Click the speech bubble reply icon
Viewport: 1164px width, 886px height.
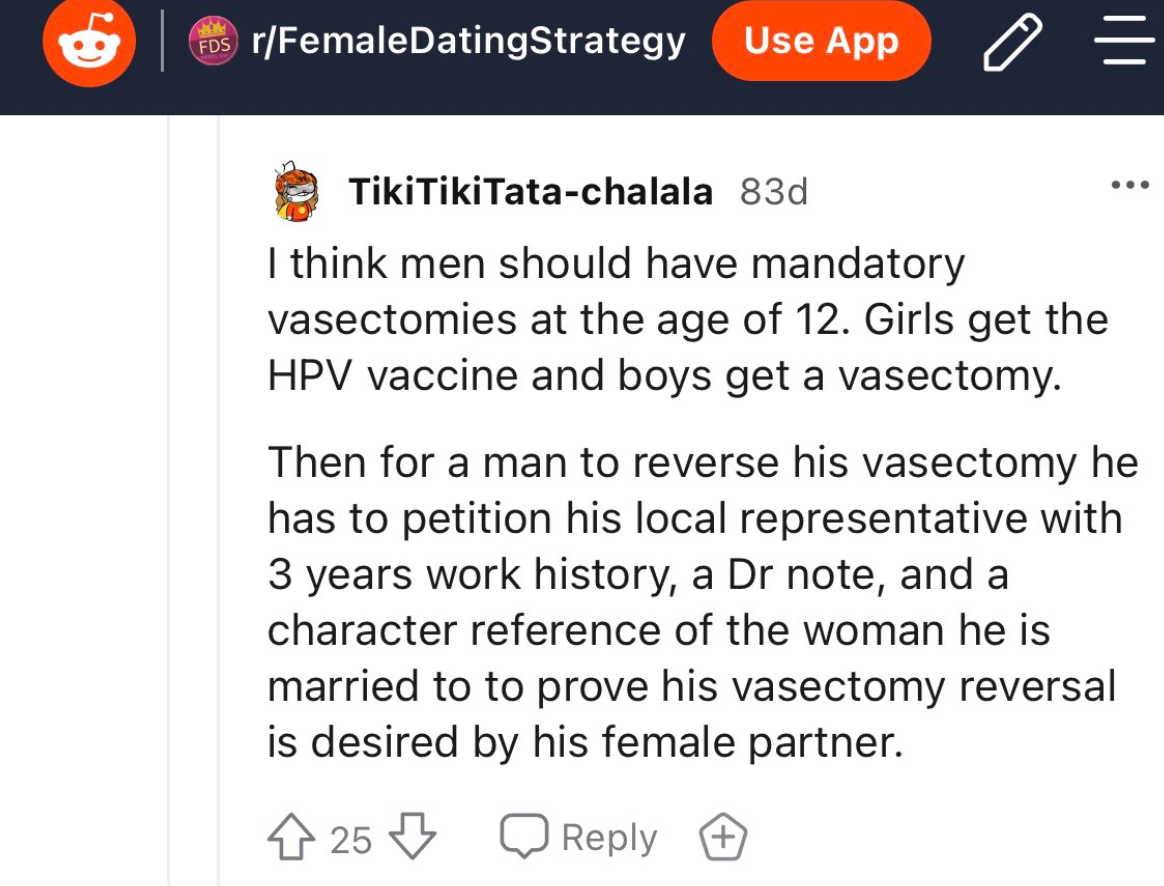[524, 836]
